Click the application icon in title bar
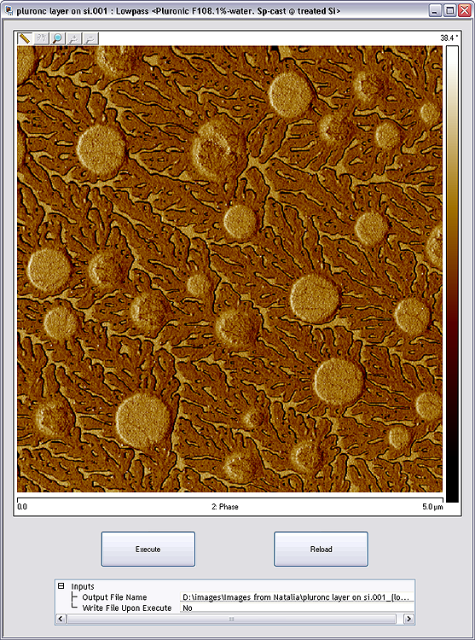This screenshot has width=475, height=640. coord(9,10)
